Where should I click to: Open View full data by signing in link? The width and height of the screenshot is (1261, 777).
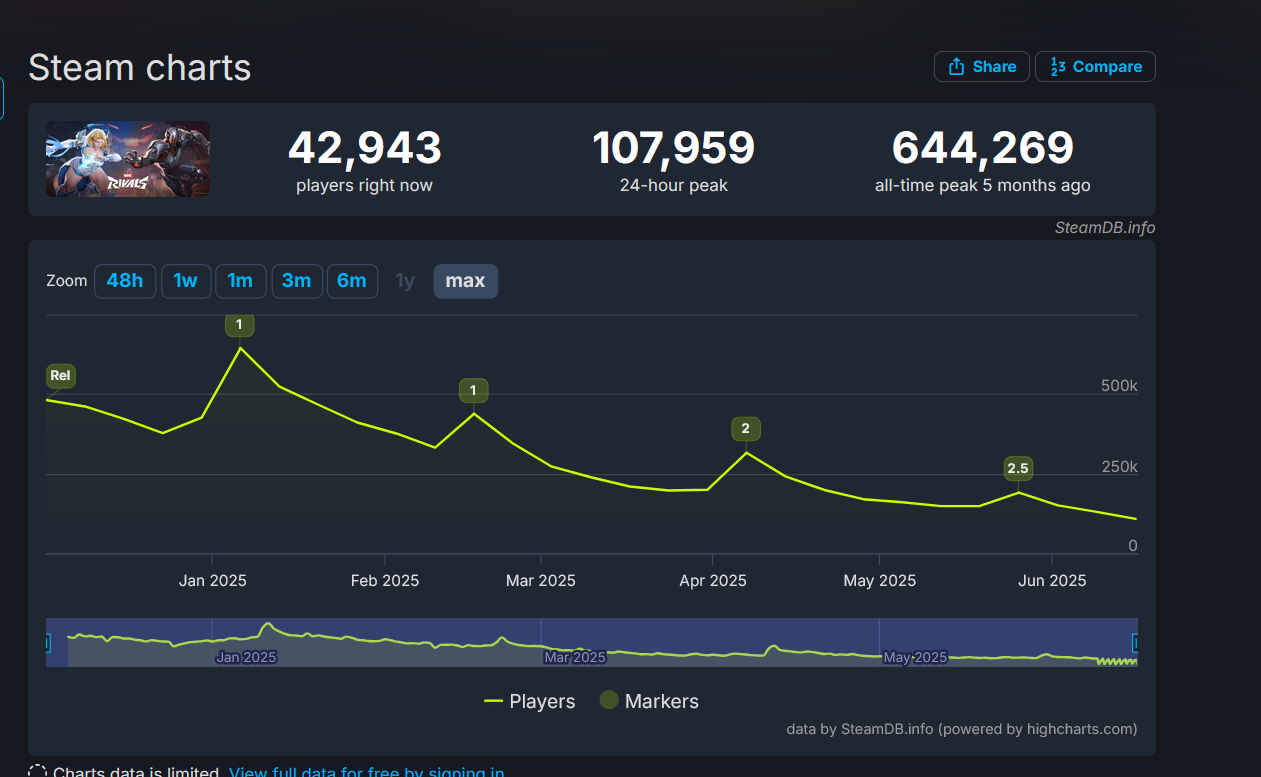tap(366, 773)
